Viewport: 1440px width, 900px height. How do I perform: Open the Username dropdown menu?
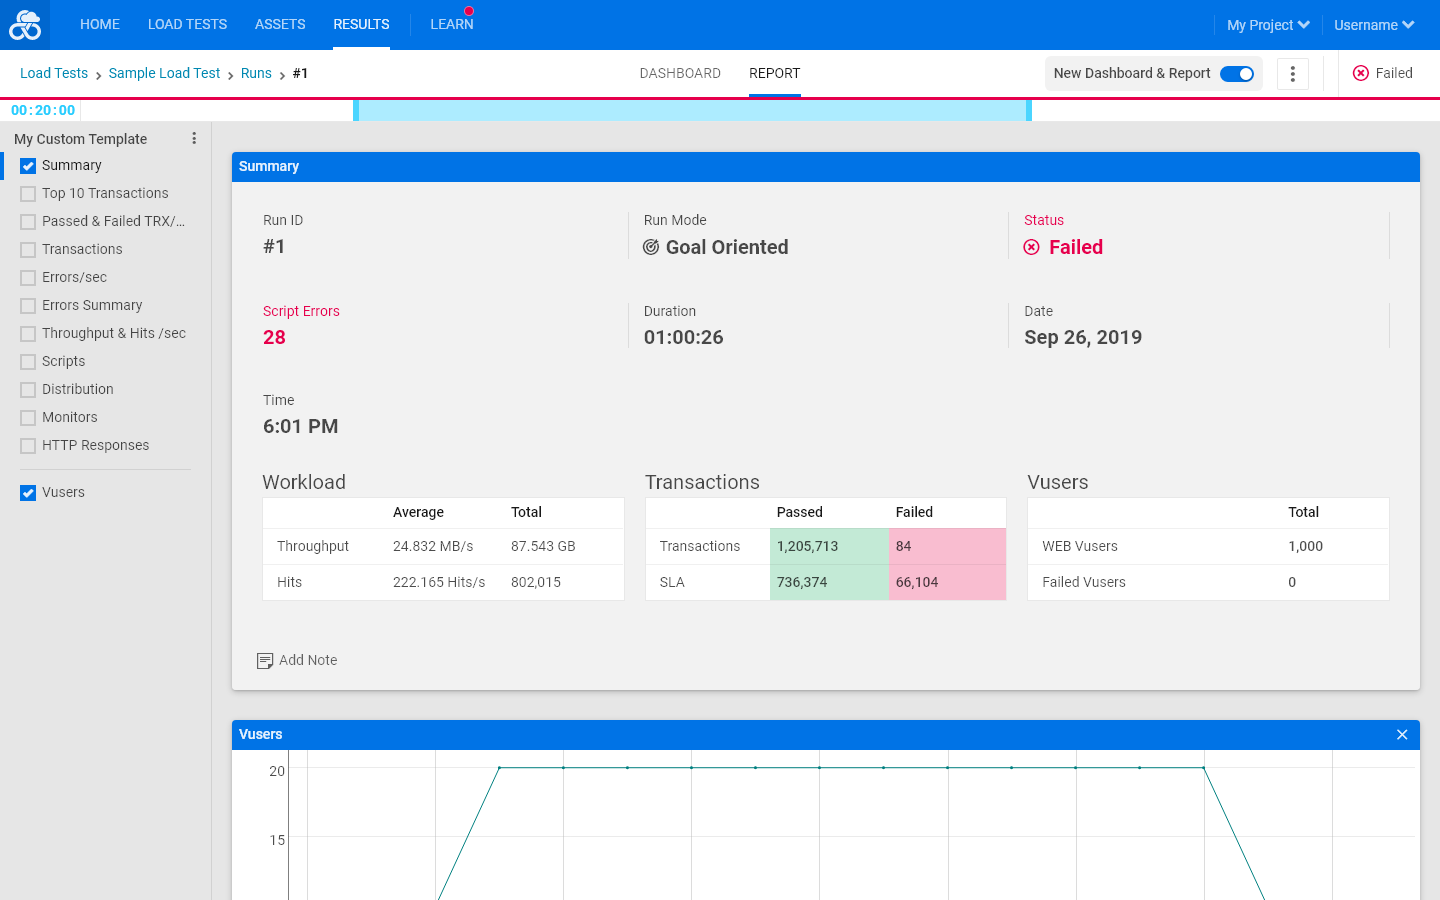1374,25
